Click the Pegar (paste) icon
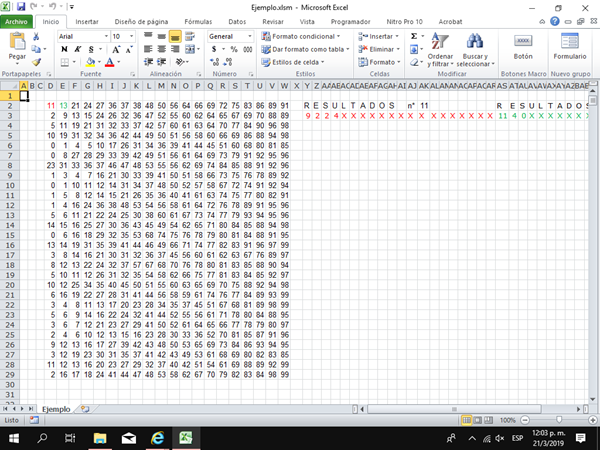Viewport: 600px width, 450px height. tap(17, 45)
